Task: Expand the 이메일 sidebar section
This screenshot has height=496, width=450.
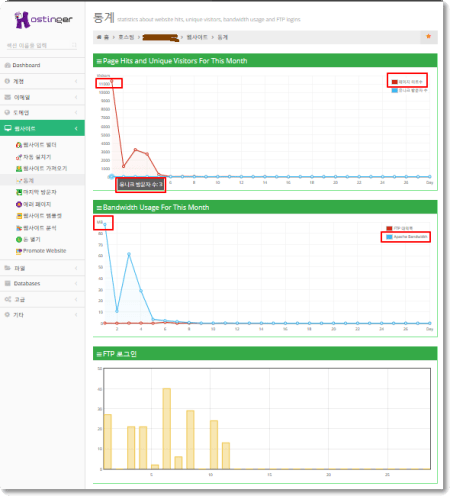Action: [42, 97]
